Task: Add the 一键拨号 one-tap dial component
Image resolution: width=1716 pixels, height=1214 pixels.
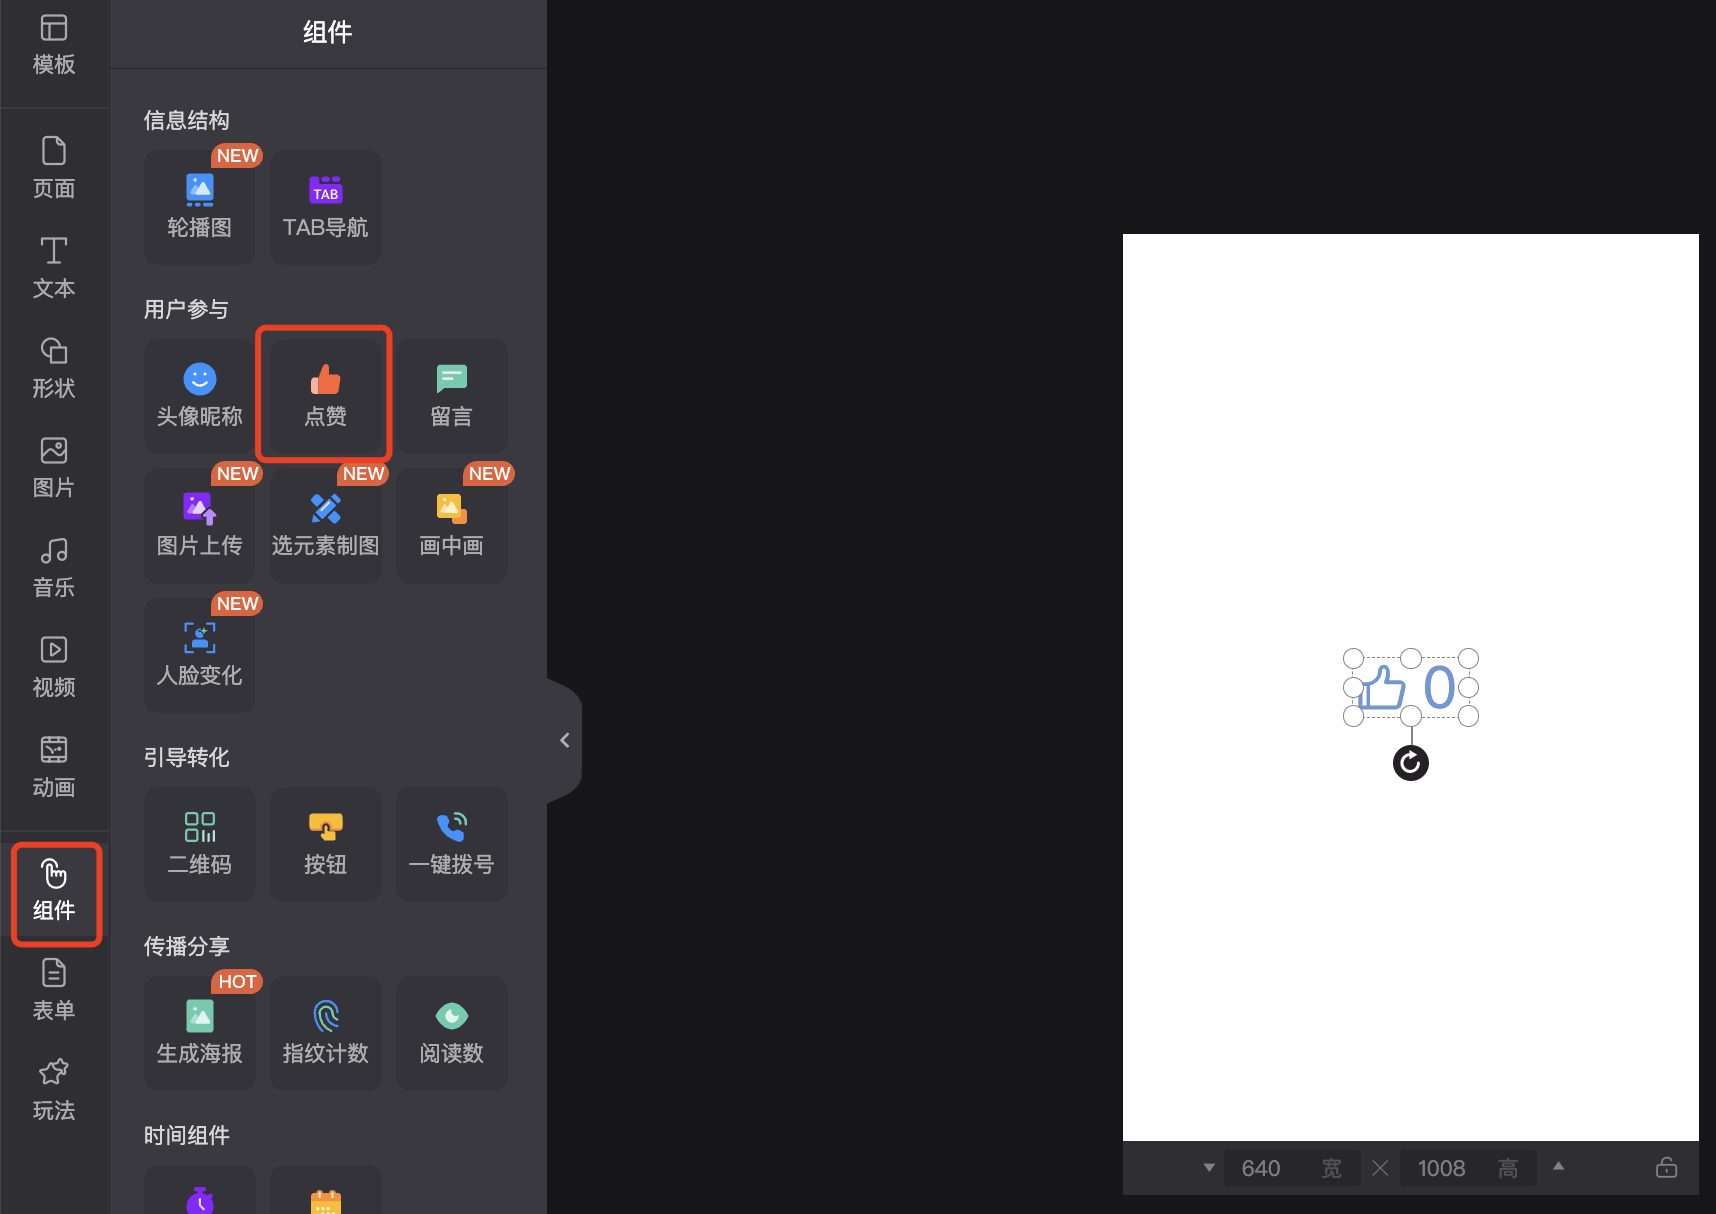Action: tap(452, 844)
